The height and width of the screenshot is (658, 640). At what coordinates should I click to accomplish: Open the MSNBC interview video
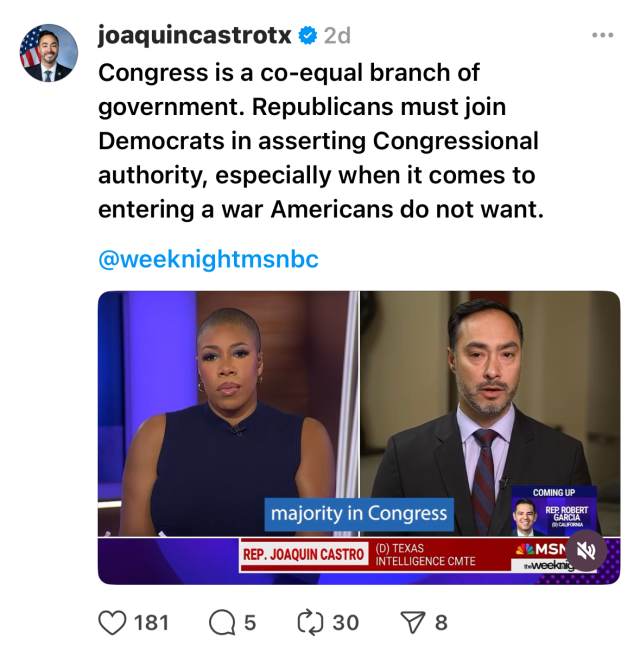[359, 437]
